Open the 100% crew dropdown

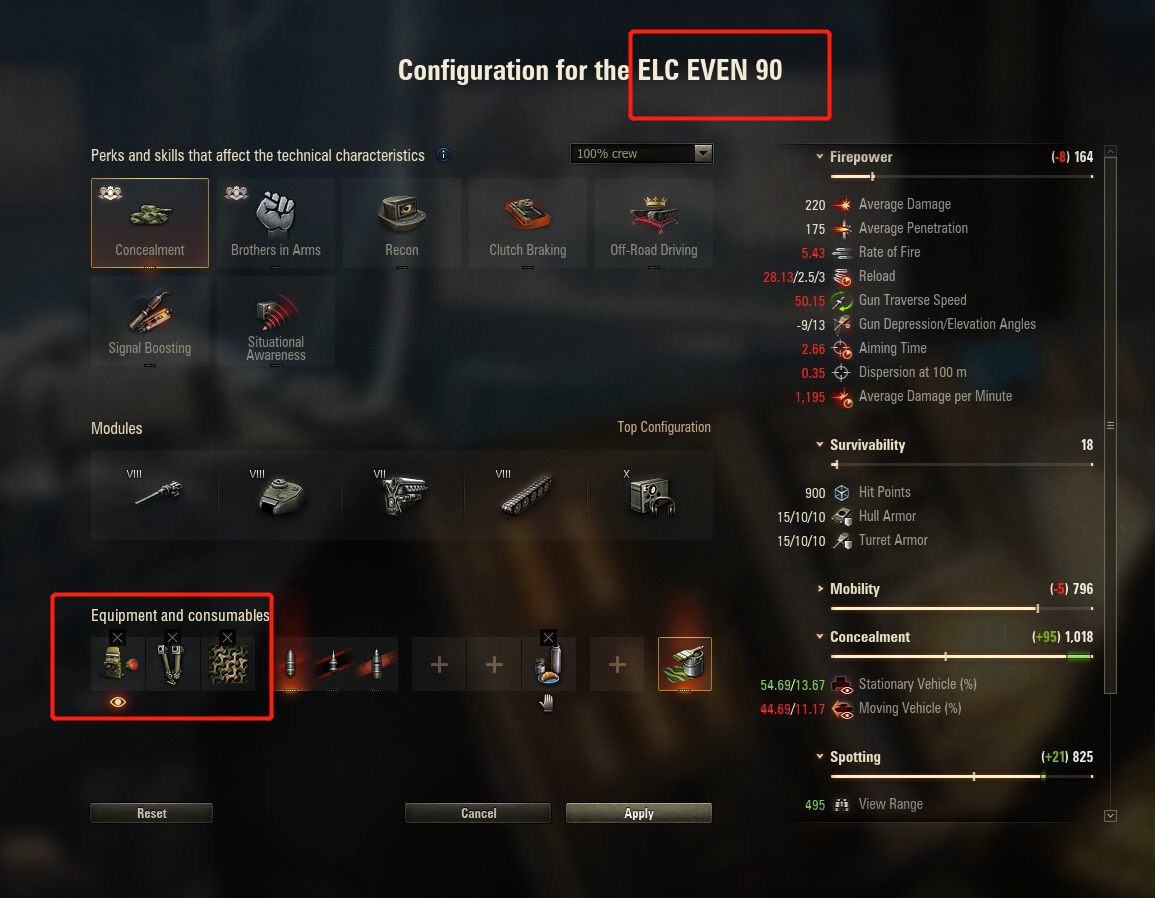tap(641, 153)
